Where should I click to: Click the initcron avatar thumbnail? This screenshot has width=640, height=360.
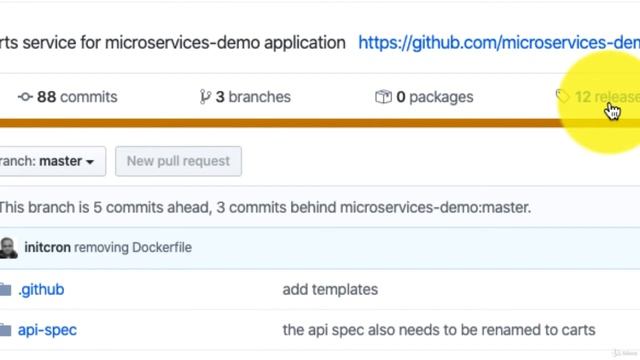pyautogui.click(x=9, y=248)
